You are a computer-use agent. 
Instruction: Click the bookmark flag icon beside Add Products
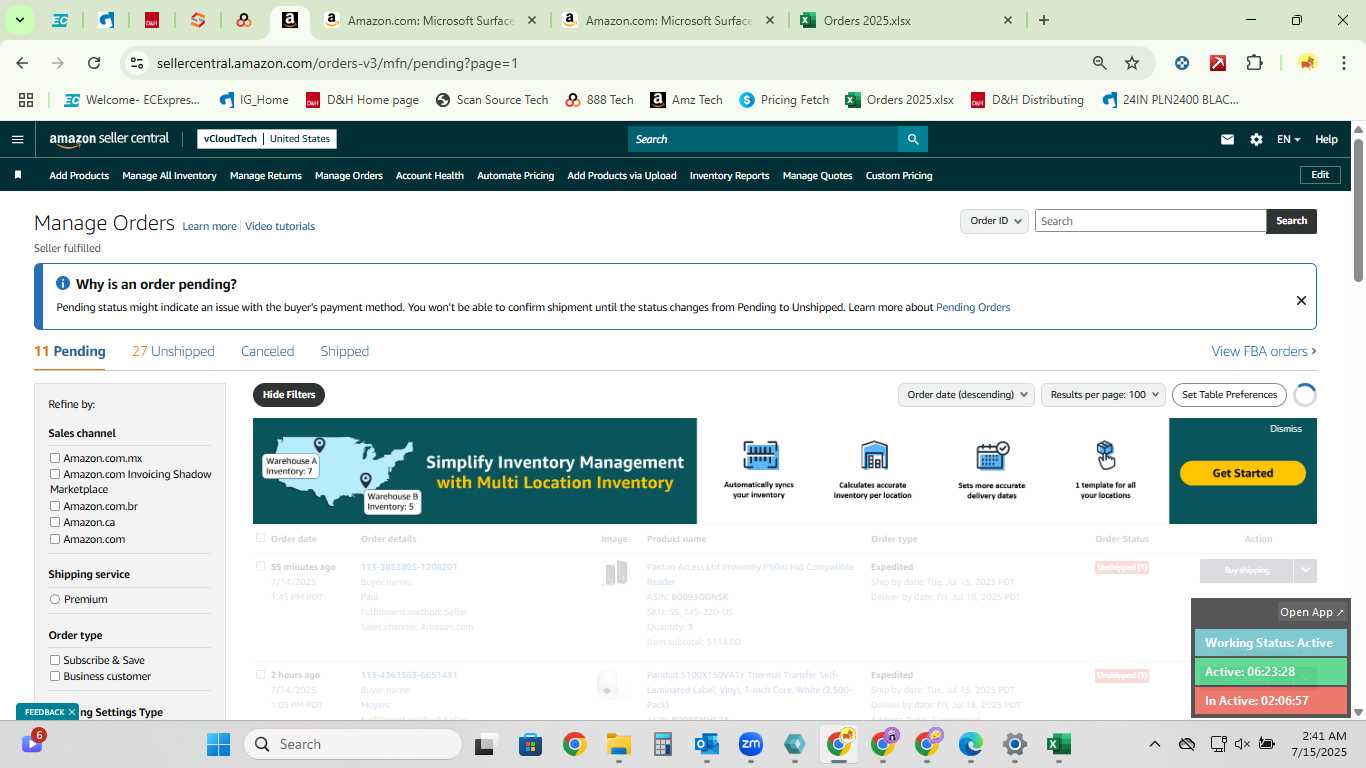click(18, 175)
